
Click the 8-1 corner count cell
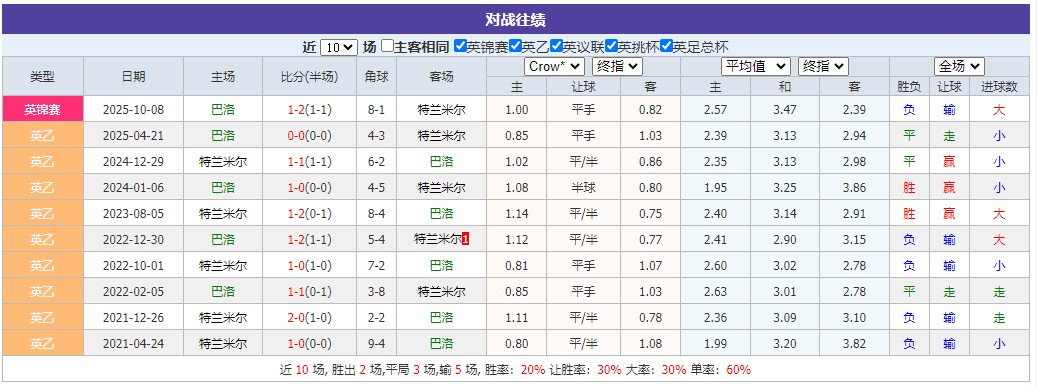point(376,110)
